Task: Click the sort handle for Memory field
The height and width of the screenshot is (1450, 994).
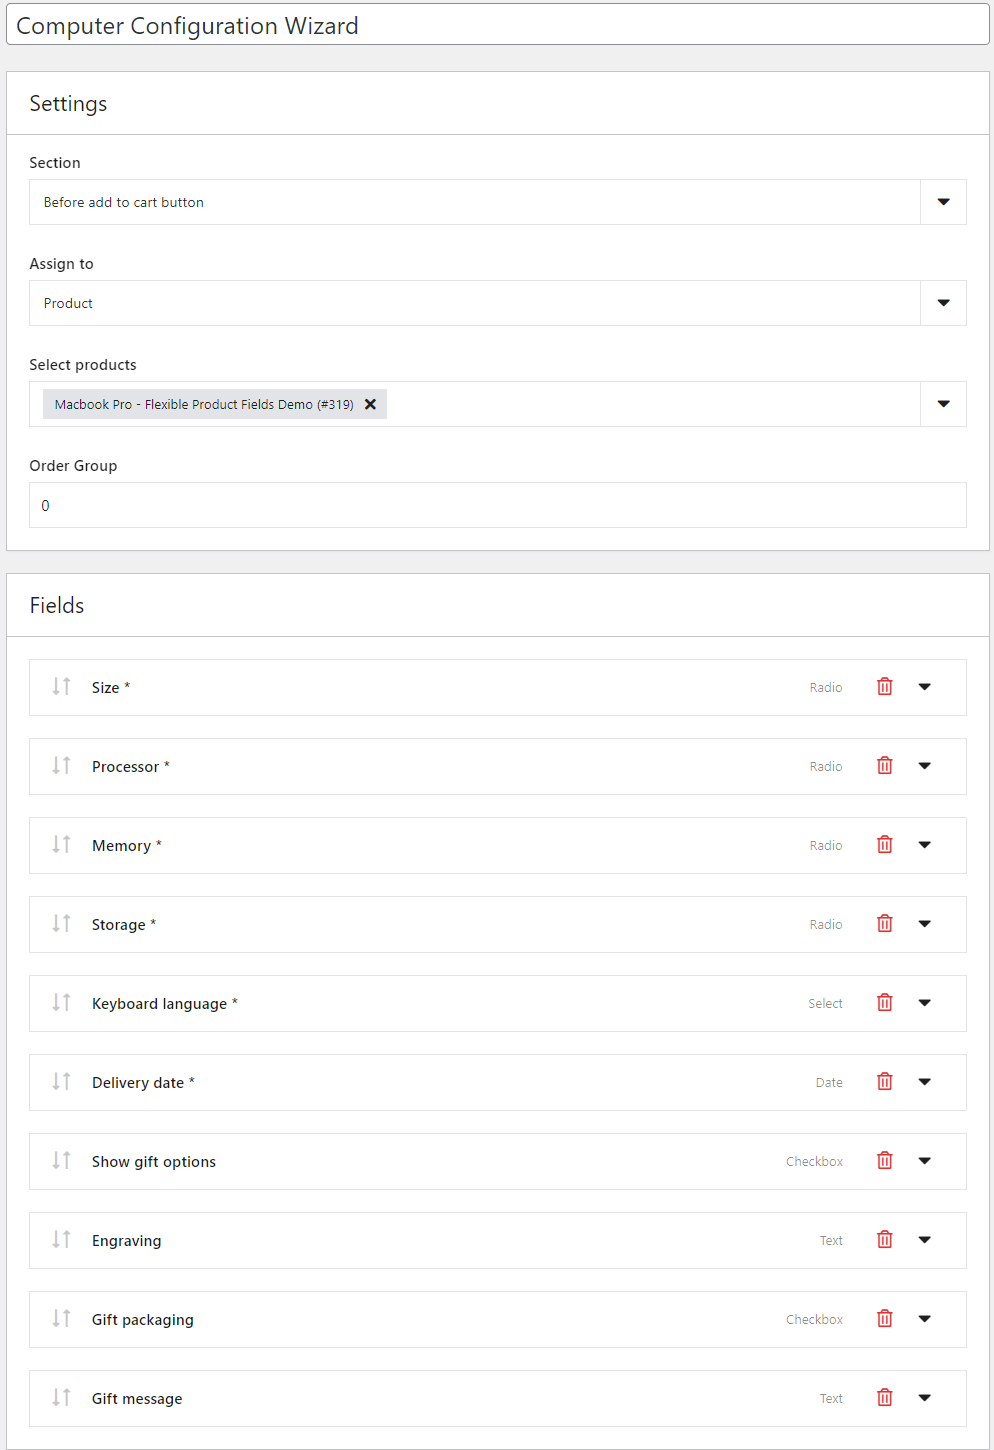Action: coord(62,845)
